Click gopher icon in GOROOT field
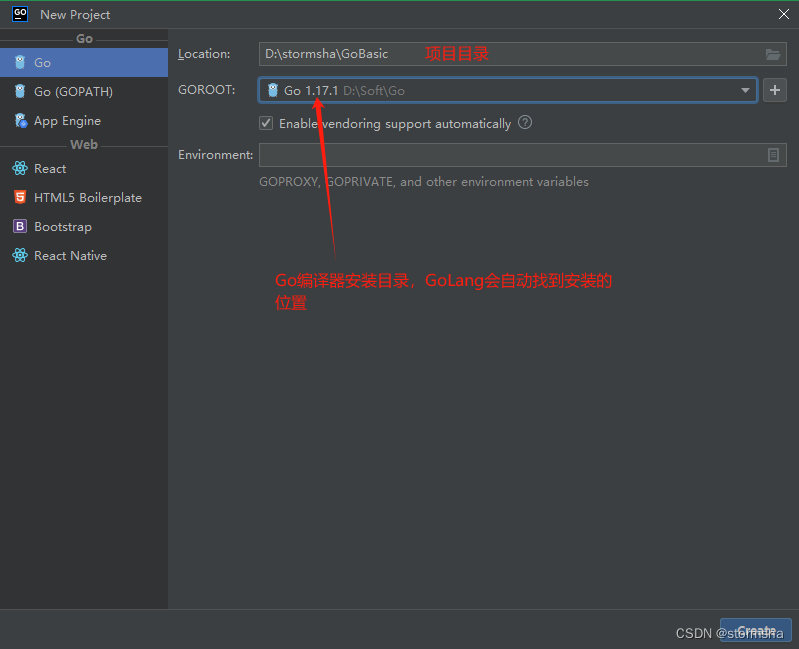 [273, 90]
